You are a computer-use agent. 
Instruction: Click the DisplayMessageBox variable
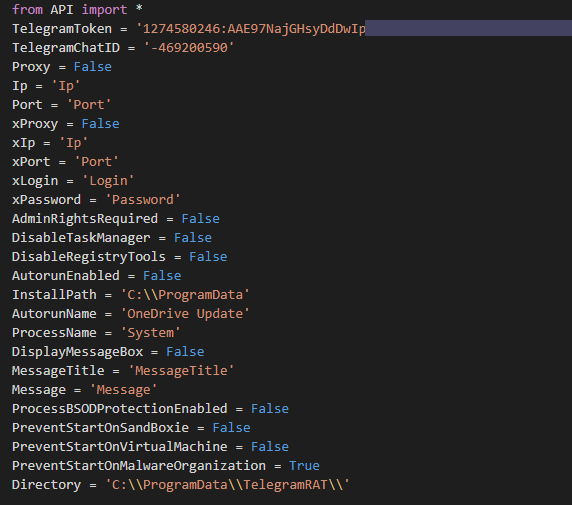(x=77, y=351)
